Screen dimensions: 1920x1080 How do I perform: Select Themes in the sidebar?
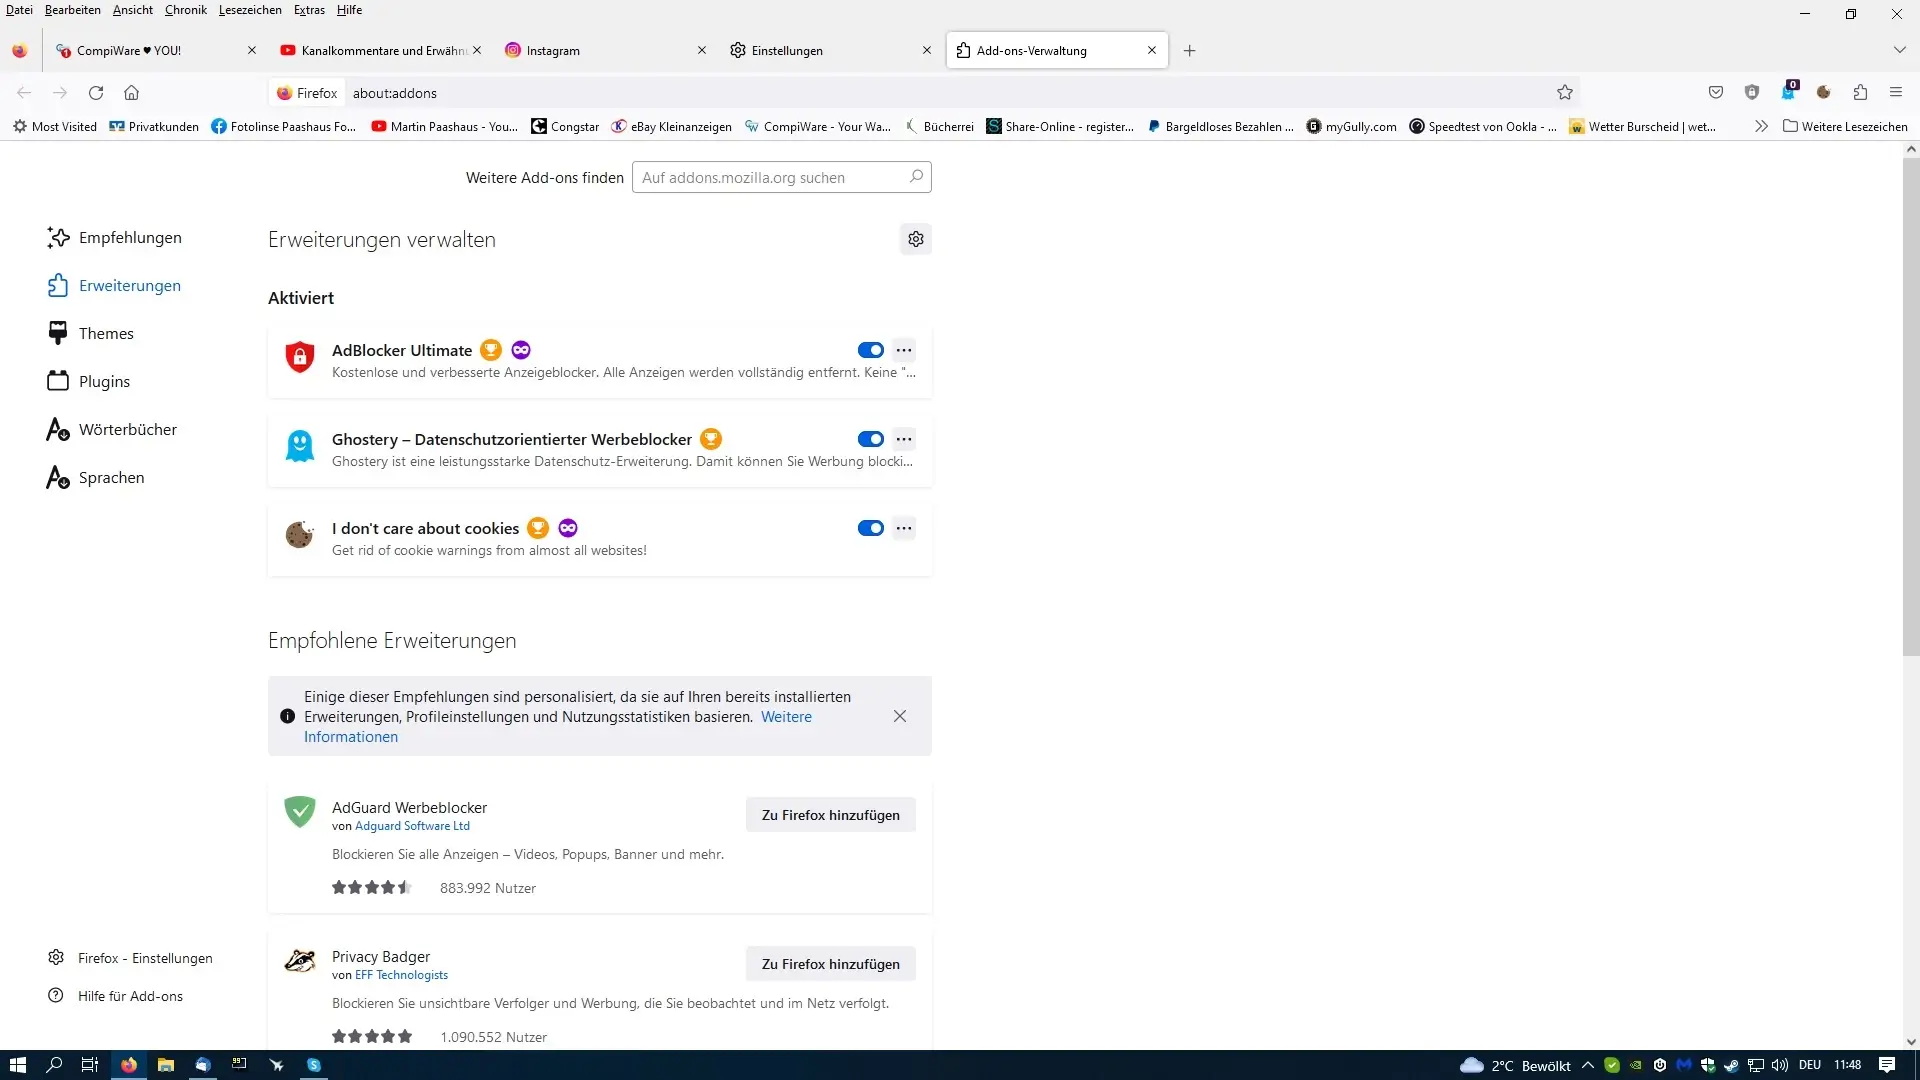pyautogui.click(x=91, y=333)
